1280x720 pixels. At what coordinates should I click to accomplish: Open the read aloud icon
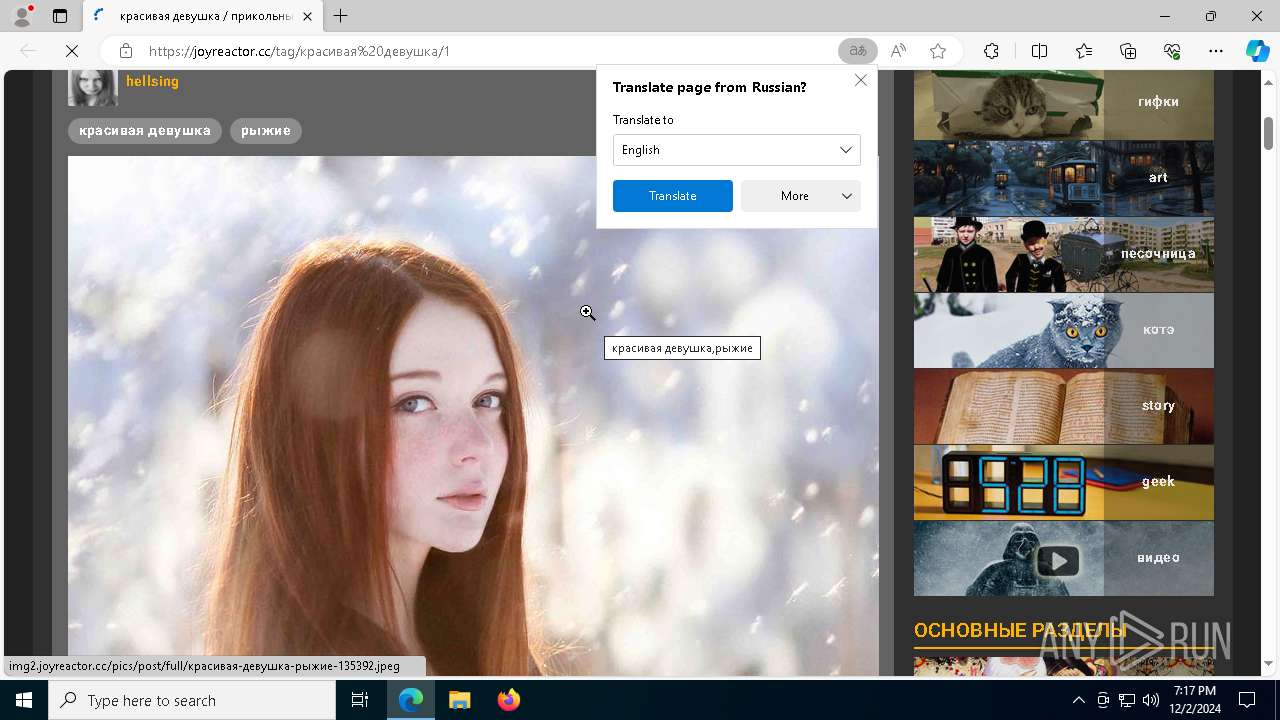(898, 51)
